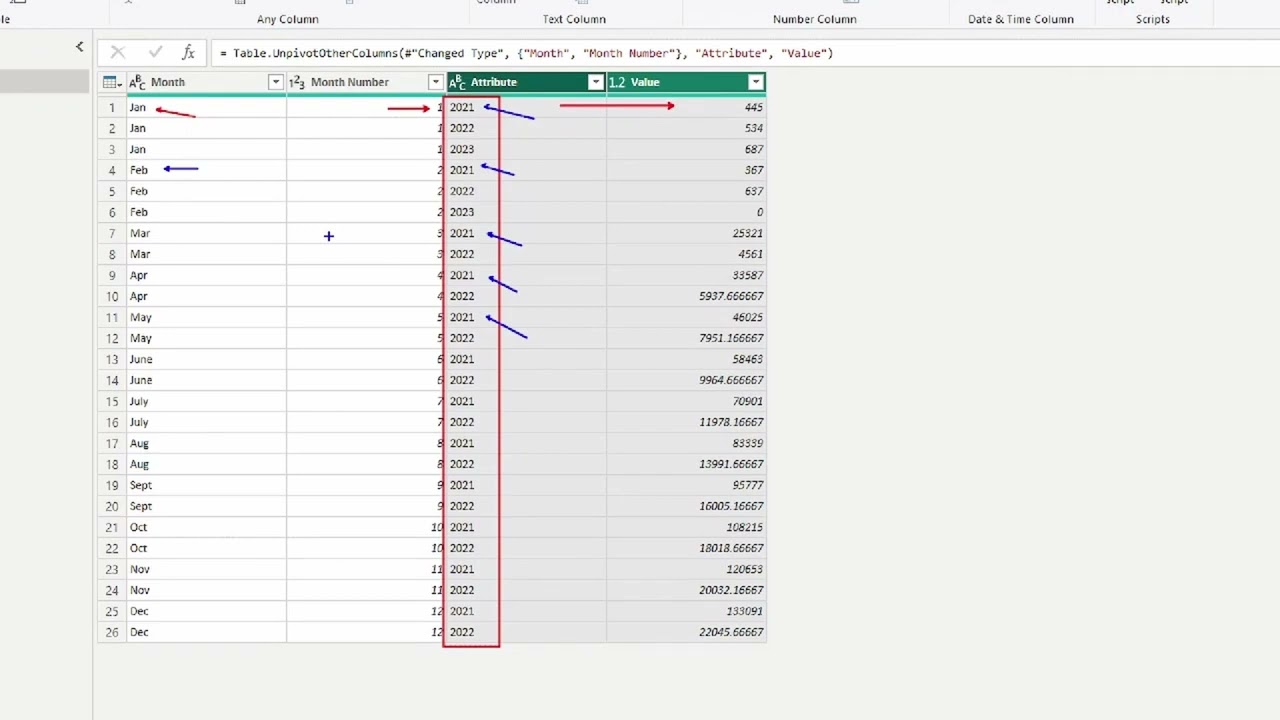
Task: Click the value cell 13991.66667
Action: [x=686, y=464]
